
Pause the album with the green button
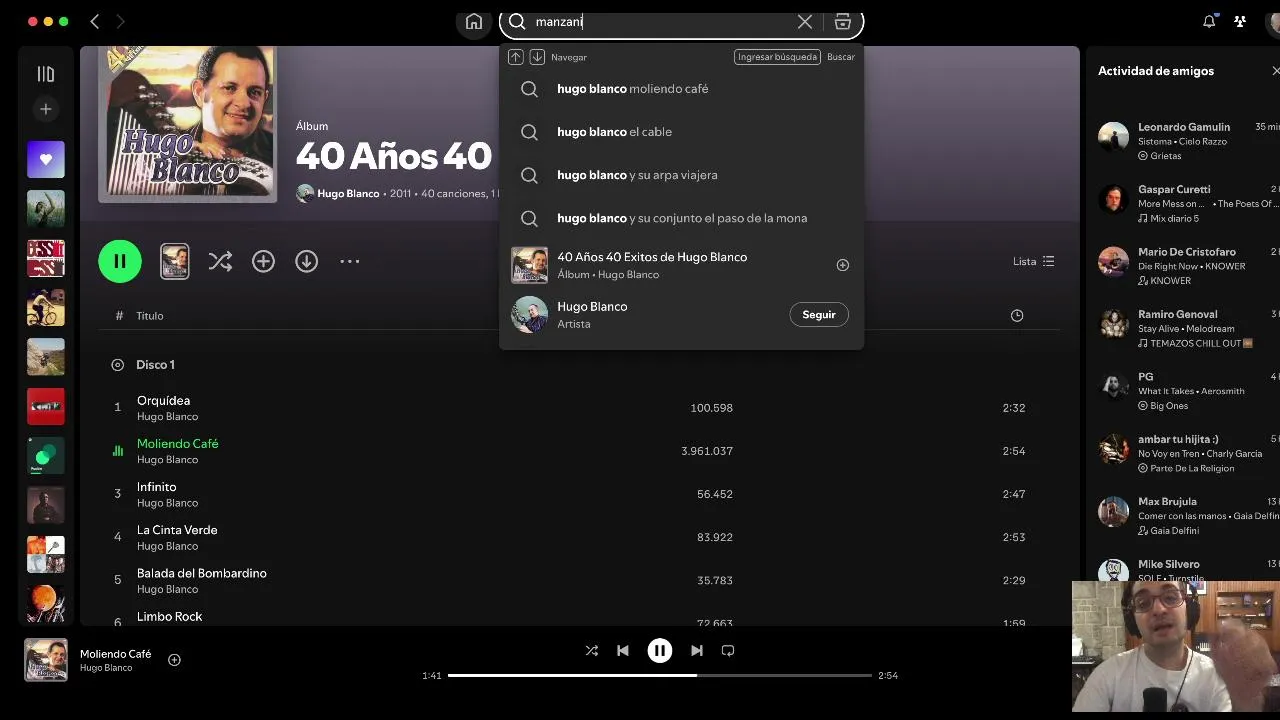click(120, 261)
